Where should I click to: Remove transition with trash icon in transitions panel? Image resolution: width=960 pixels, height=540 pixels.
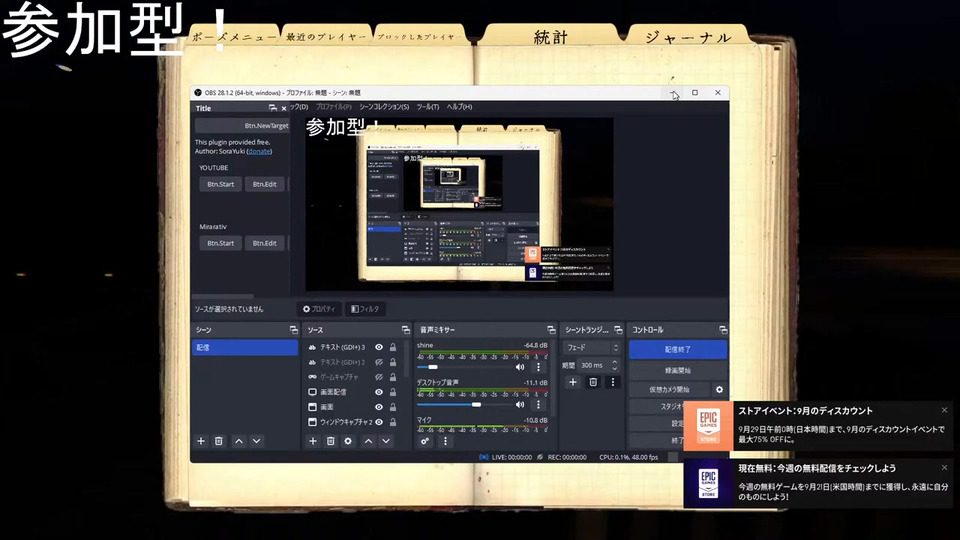point(593,382)
